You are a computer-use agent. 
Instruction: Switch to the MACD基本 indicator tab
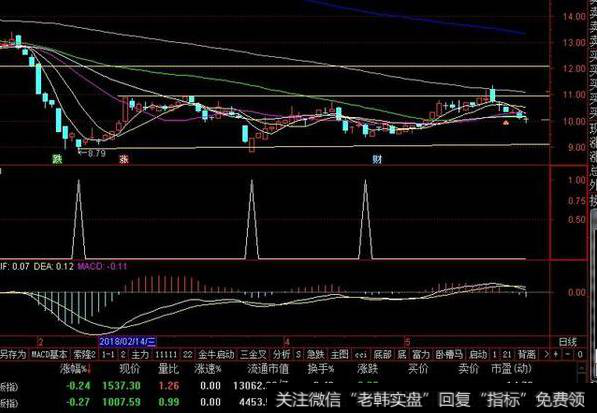click(x=49, y=354)
